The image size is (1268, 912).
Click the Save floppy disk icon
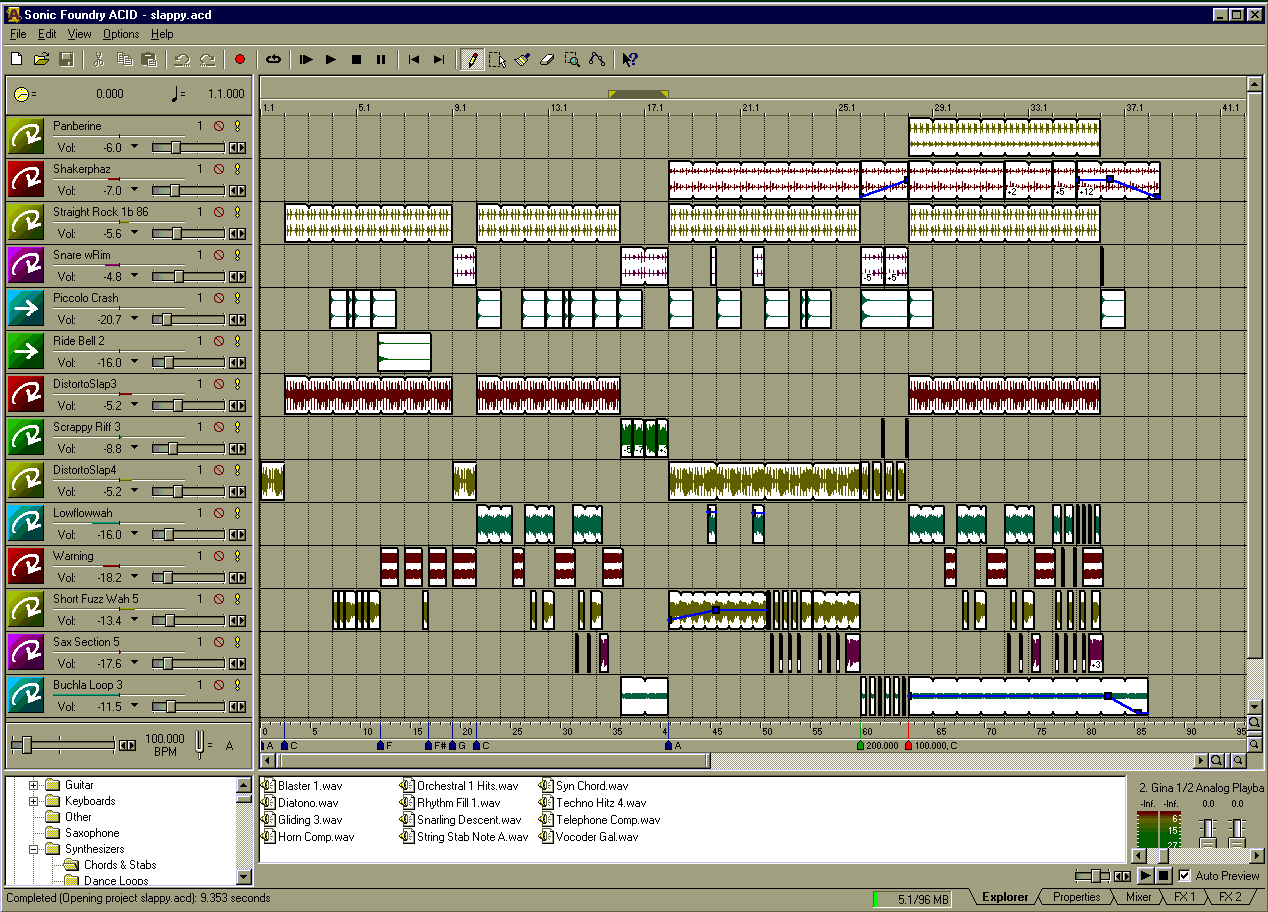(67, 60)
